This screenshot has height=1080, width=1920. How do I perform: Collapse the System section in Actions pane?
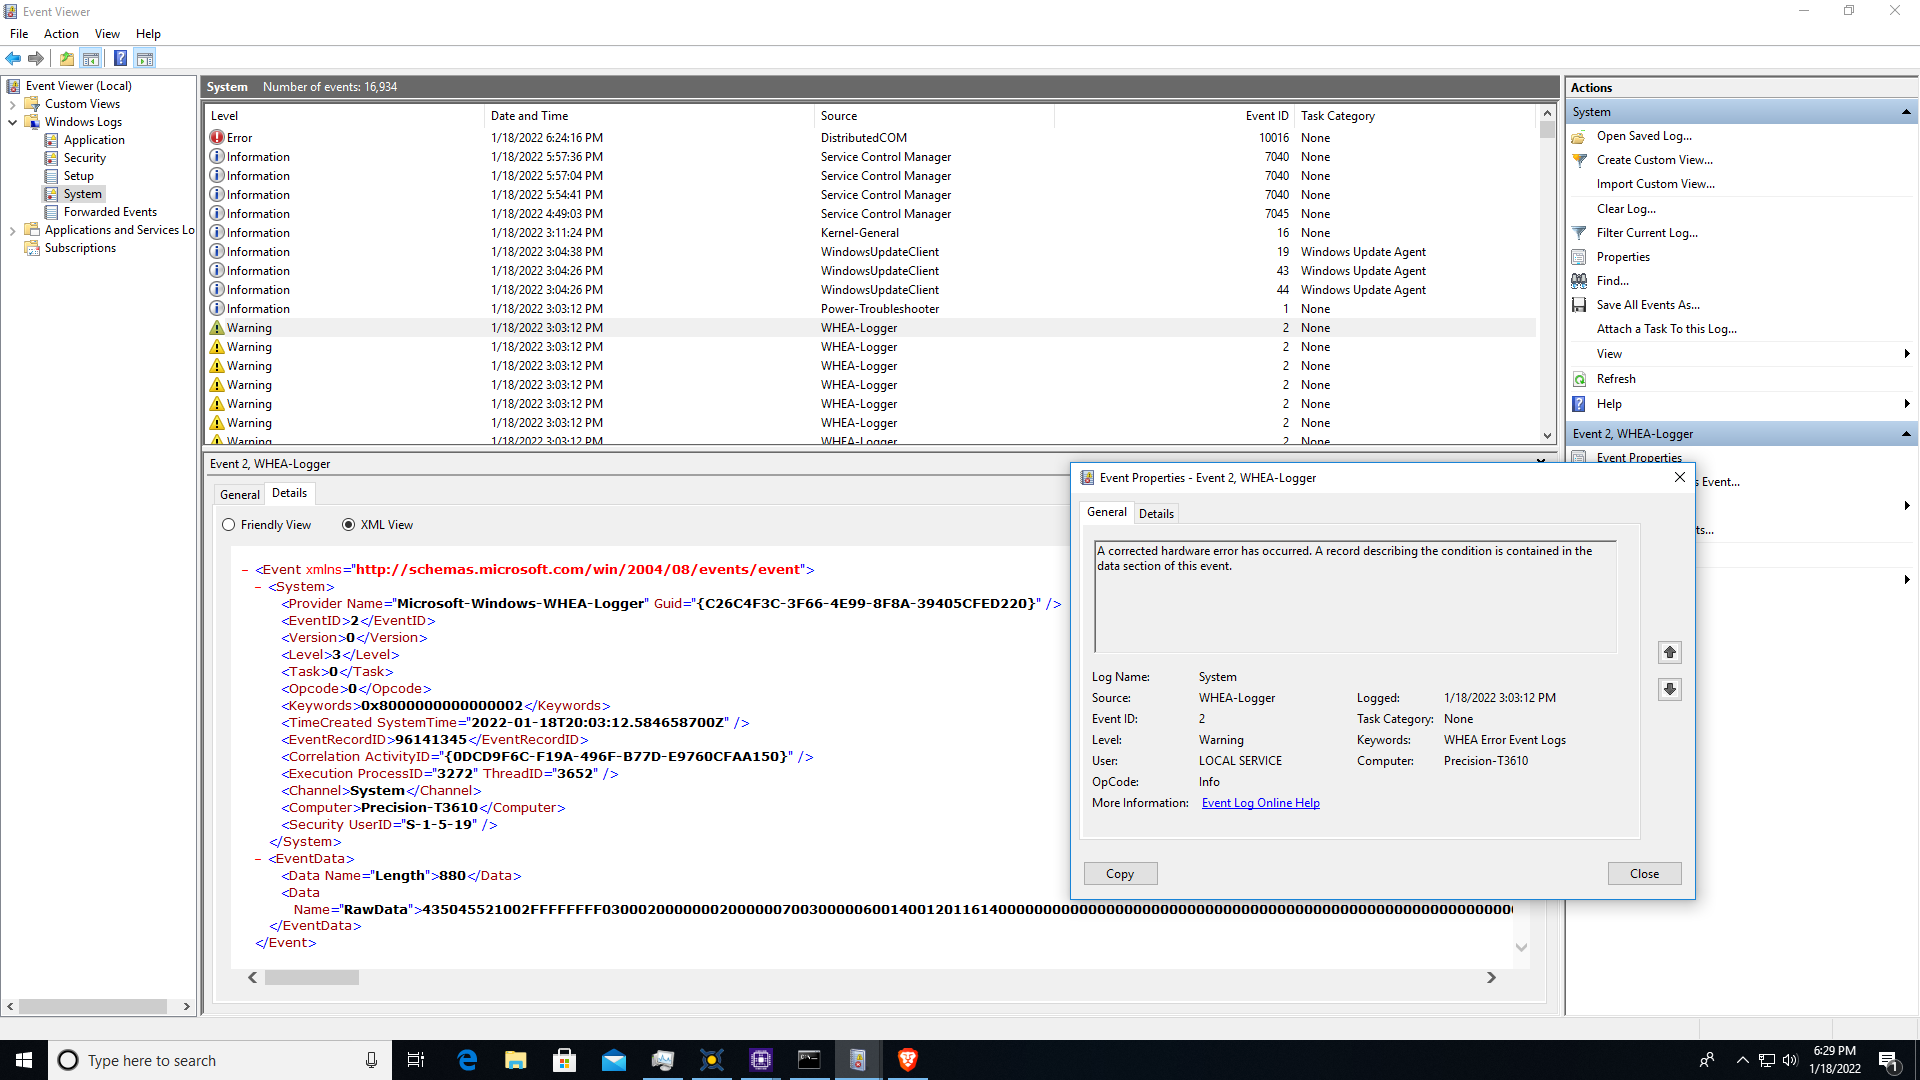point(1906,112)
